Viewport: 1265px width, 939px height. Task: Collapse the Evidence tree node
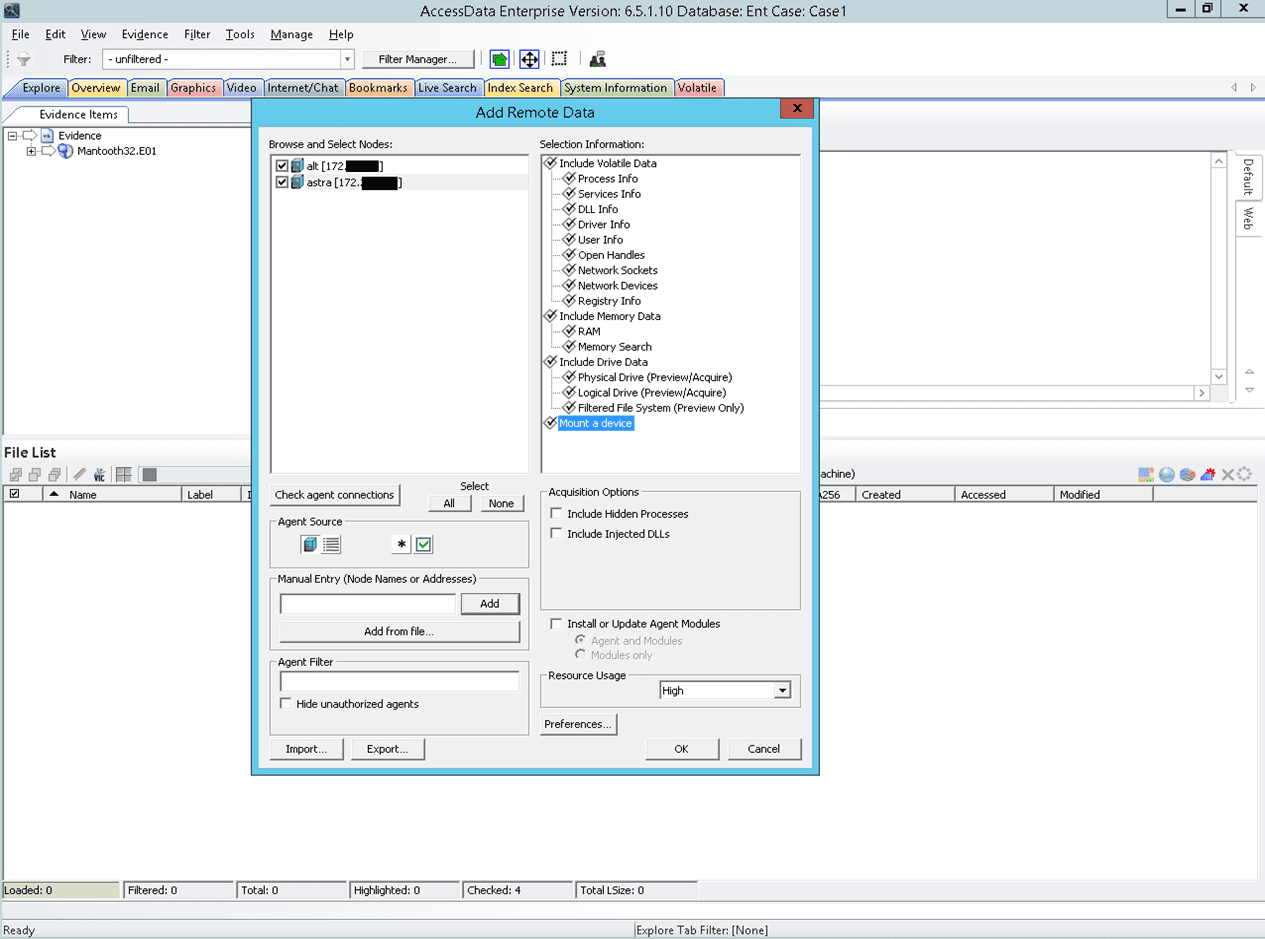[13, 135]
